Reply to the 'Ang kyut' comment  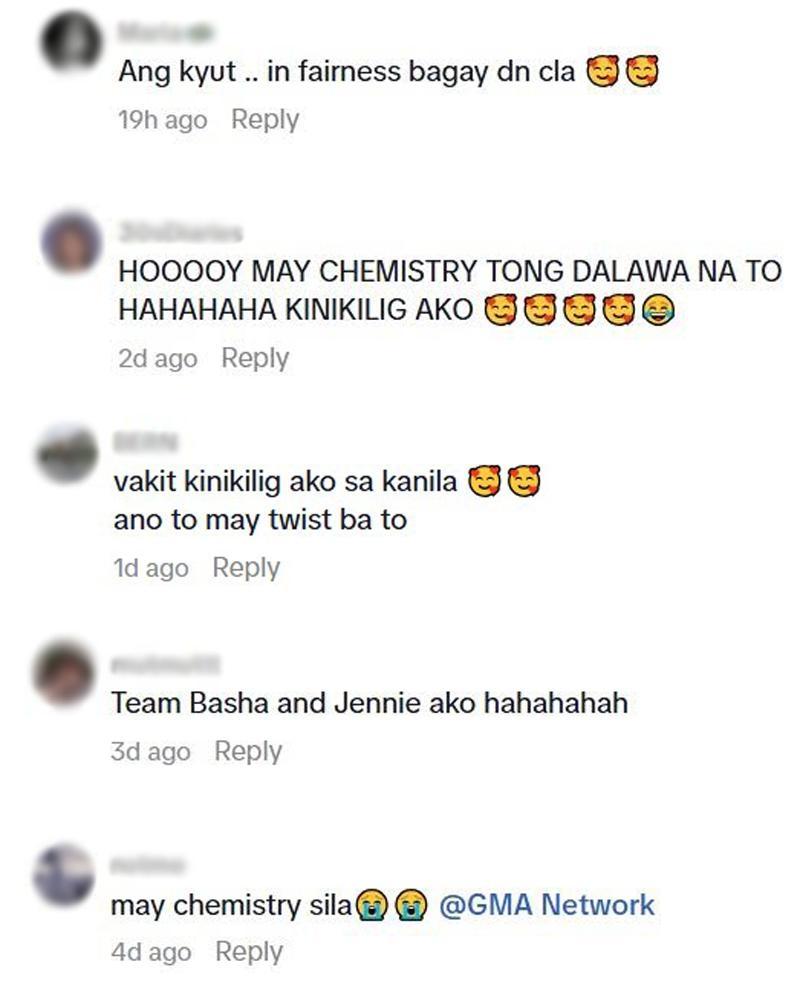(x=265, y=120)
